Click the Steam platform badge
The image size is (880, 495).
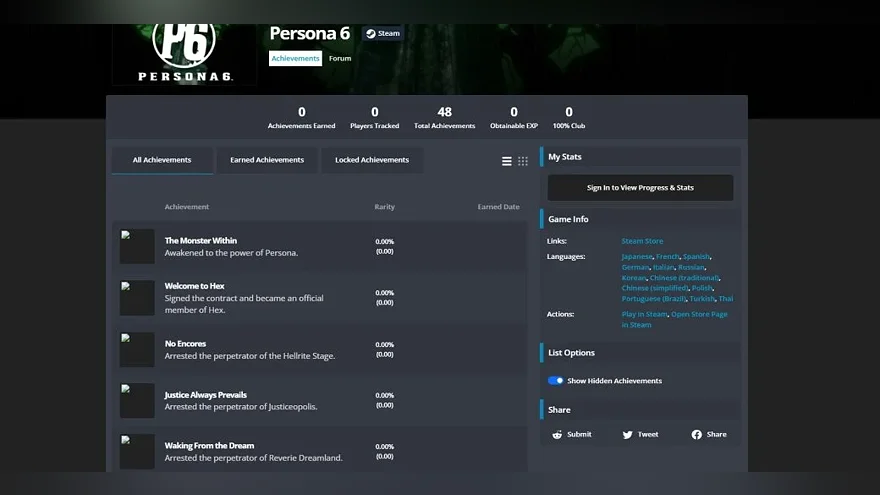coord(383,33)
